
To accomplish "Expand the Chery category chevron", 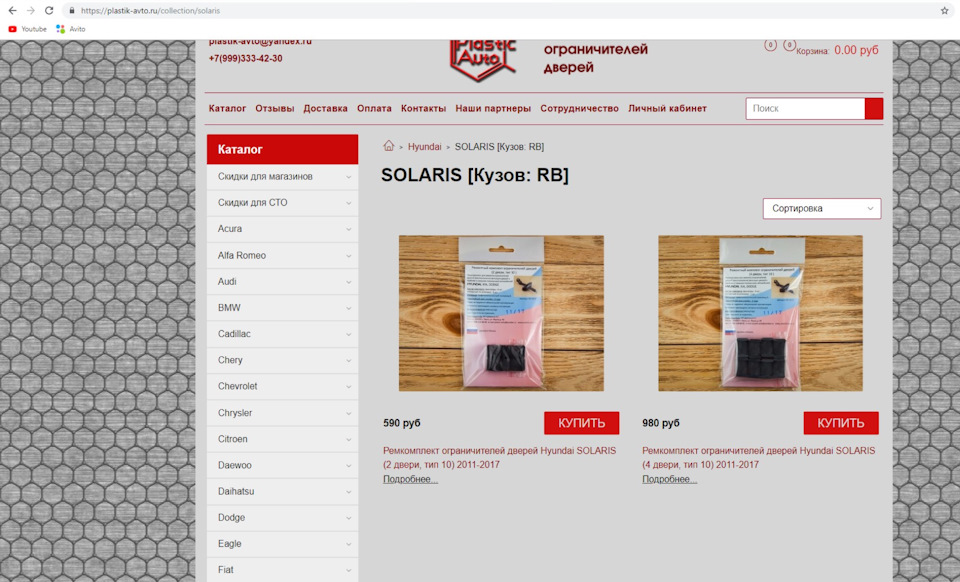I will (348, 361).
